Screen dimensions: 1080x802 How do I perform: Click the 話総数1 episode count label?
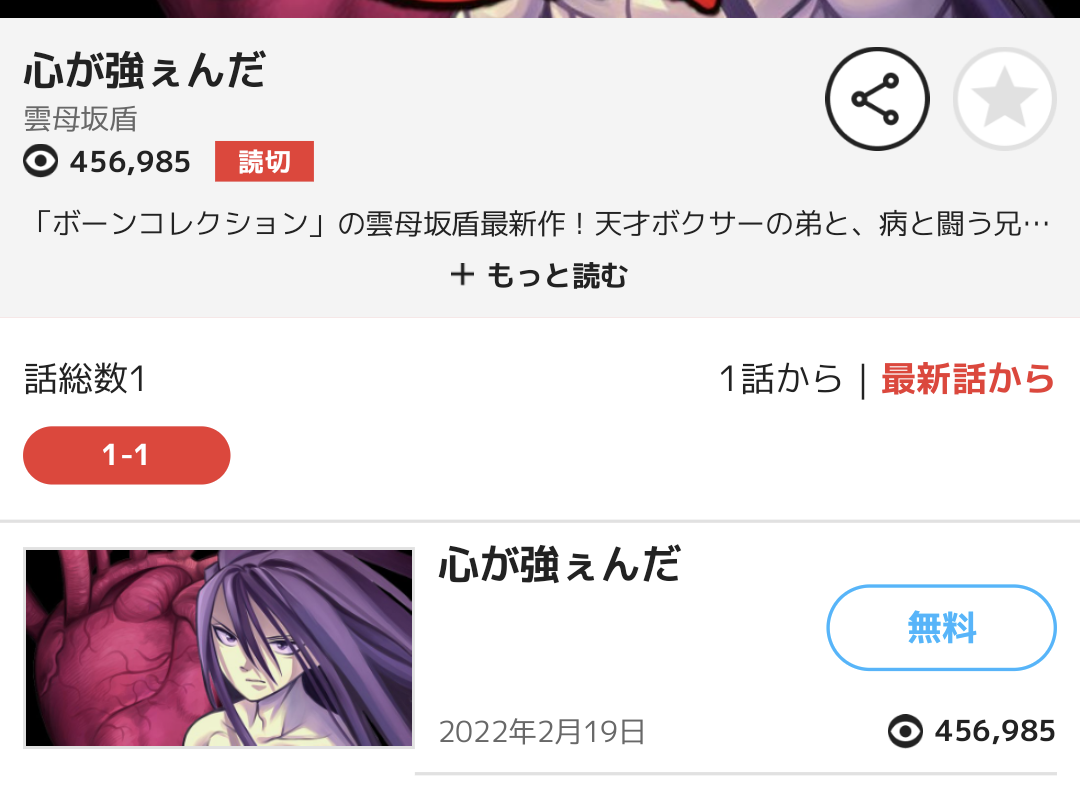pos(85,379)
